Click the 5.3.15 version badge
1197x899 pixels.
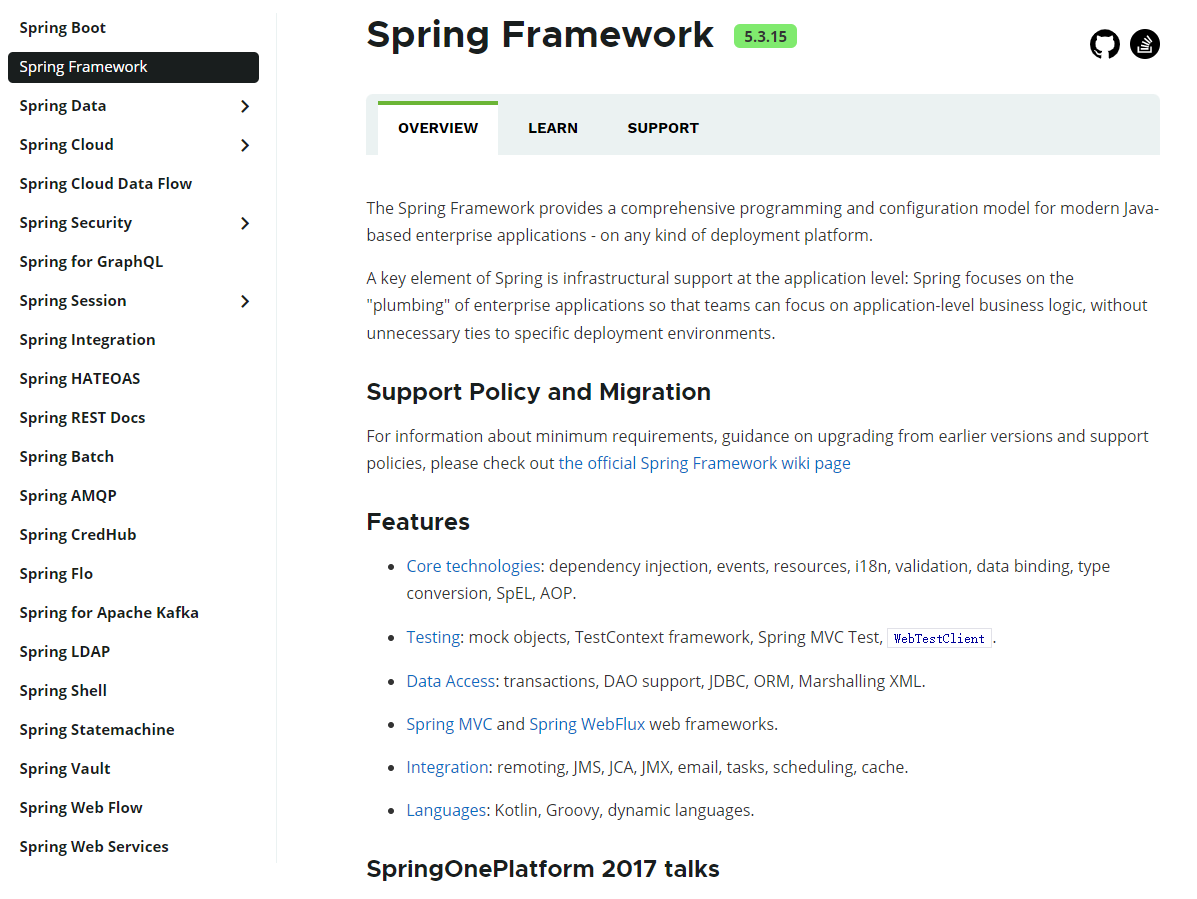(x=765, y=37)
